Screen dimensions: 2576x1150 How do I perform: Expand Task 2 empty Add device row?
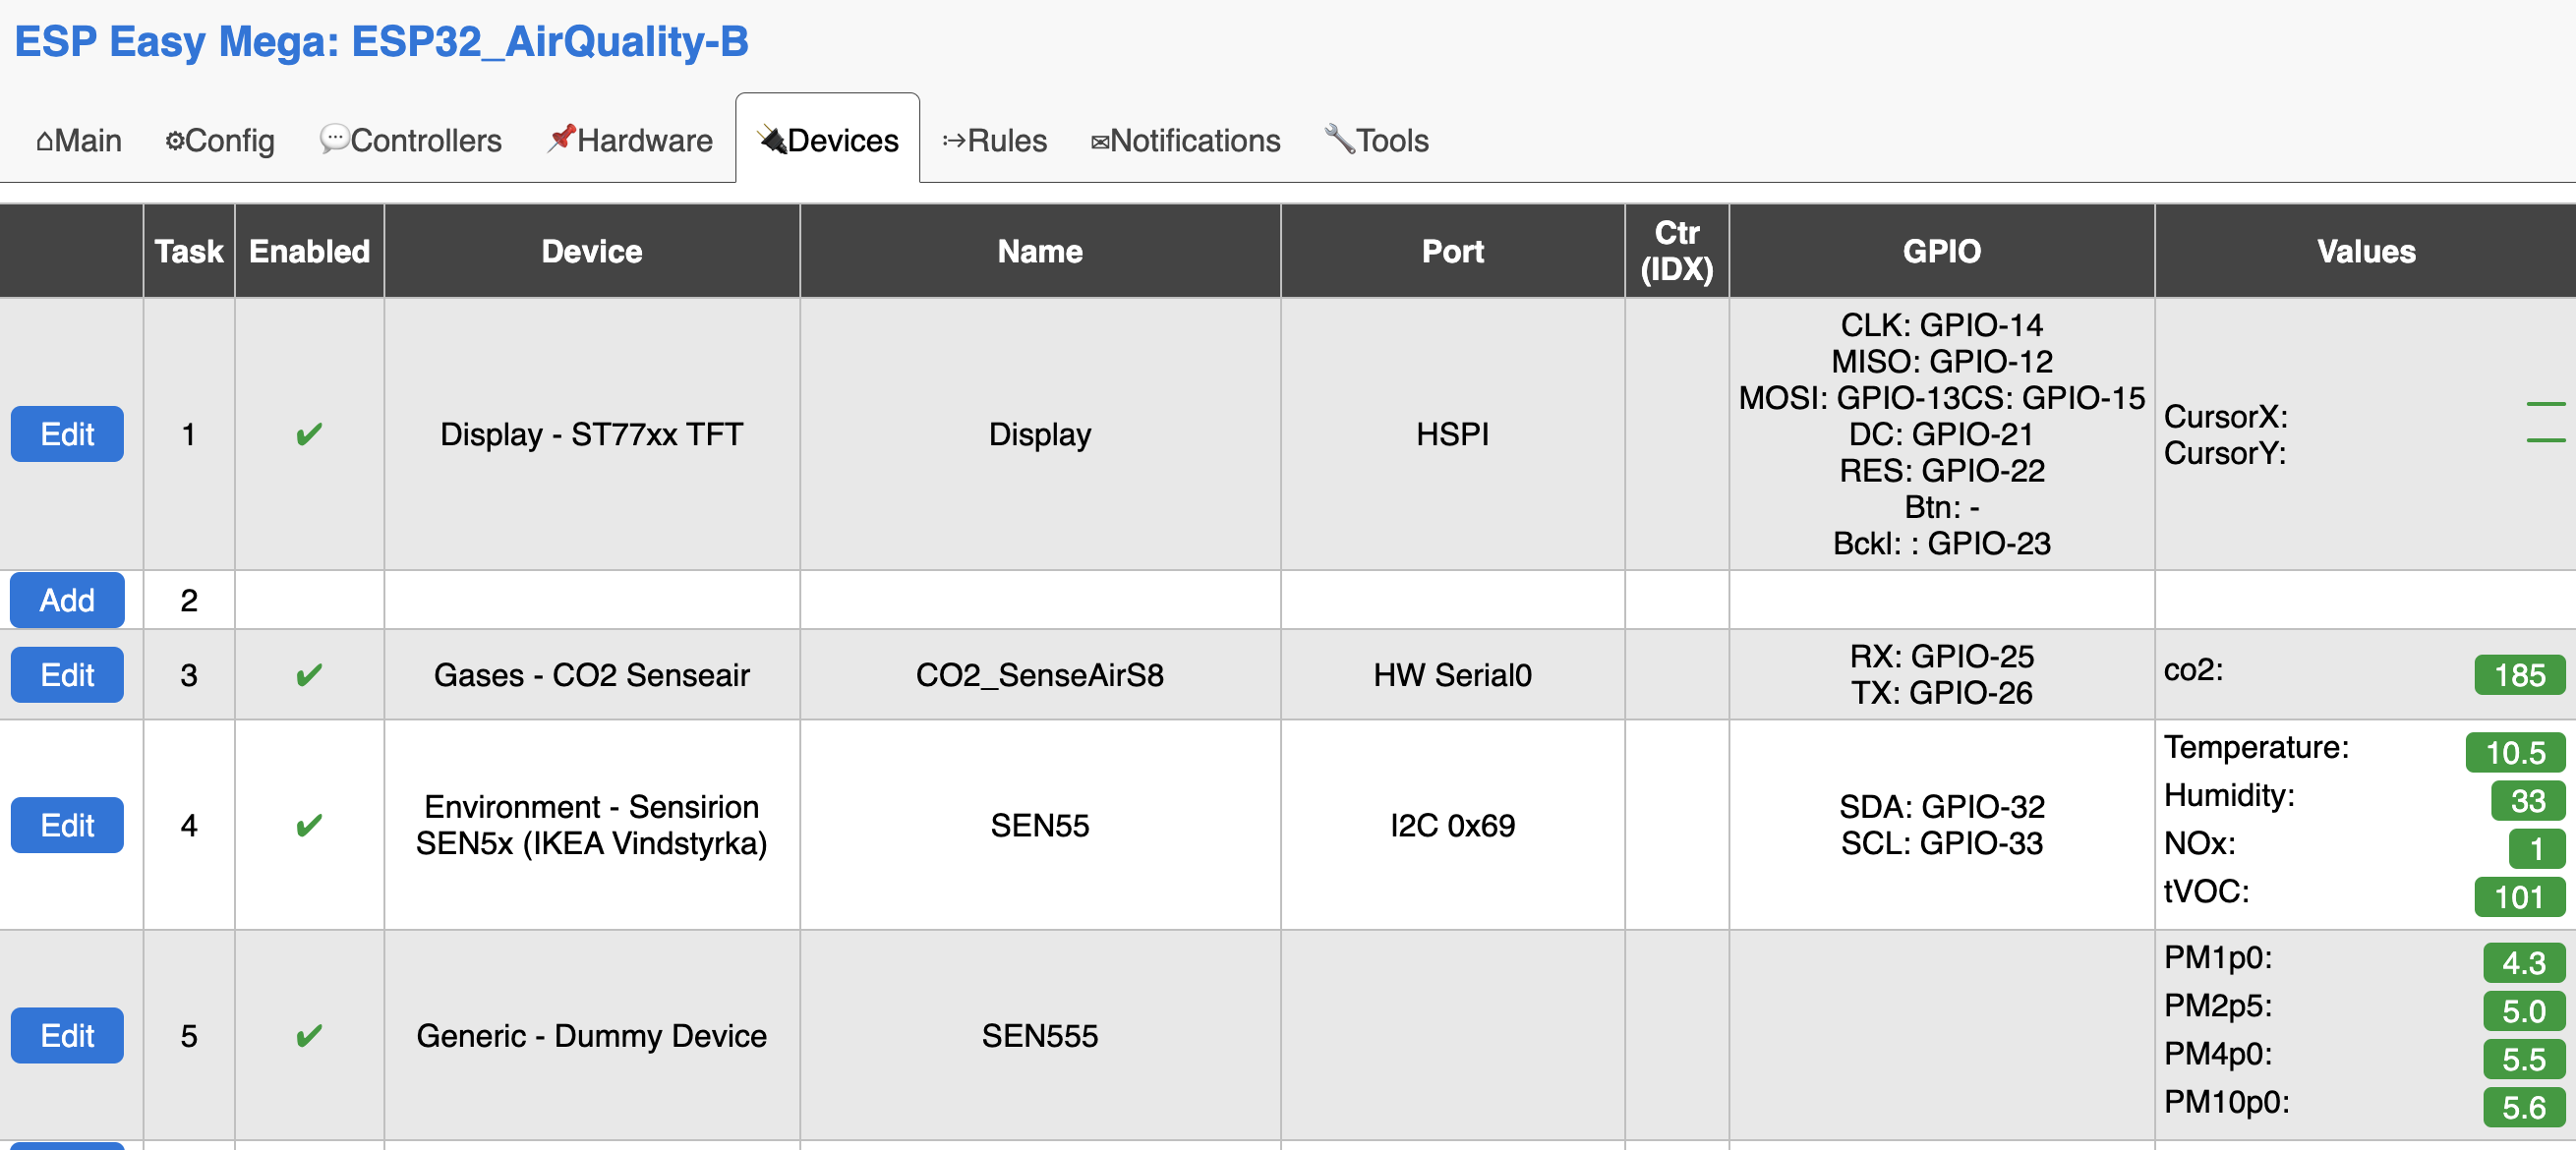(66, 600)
